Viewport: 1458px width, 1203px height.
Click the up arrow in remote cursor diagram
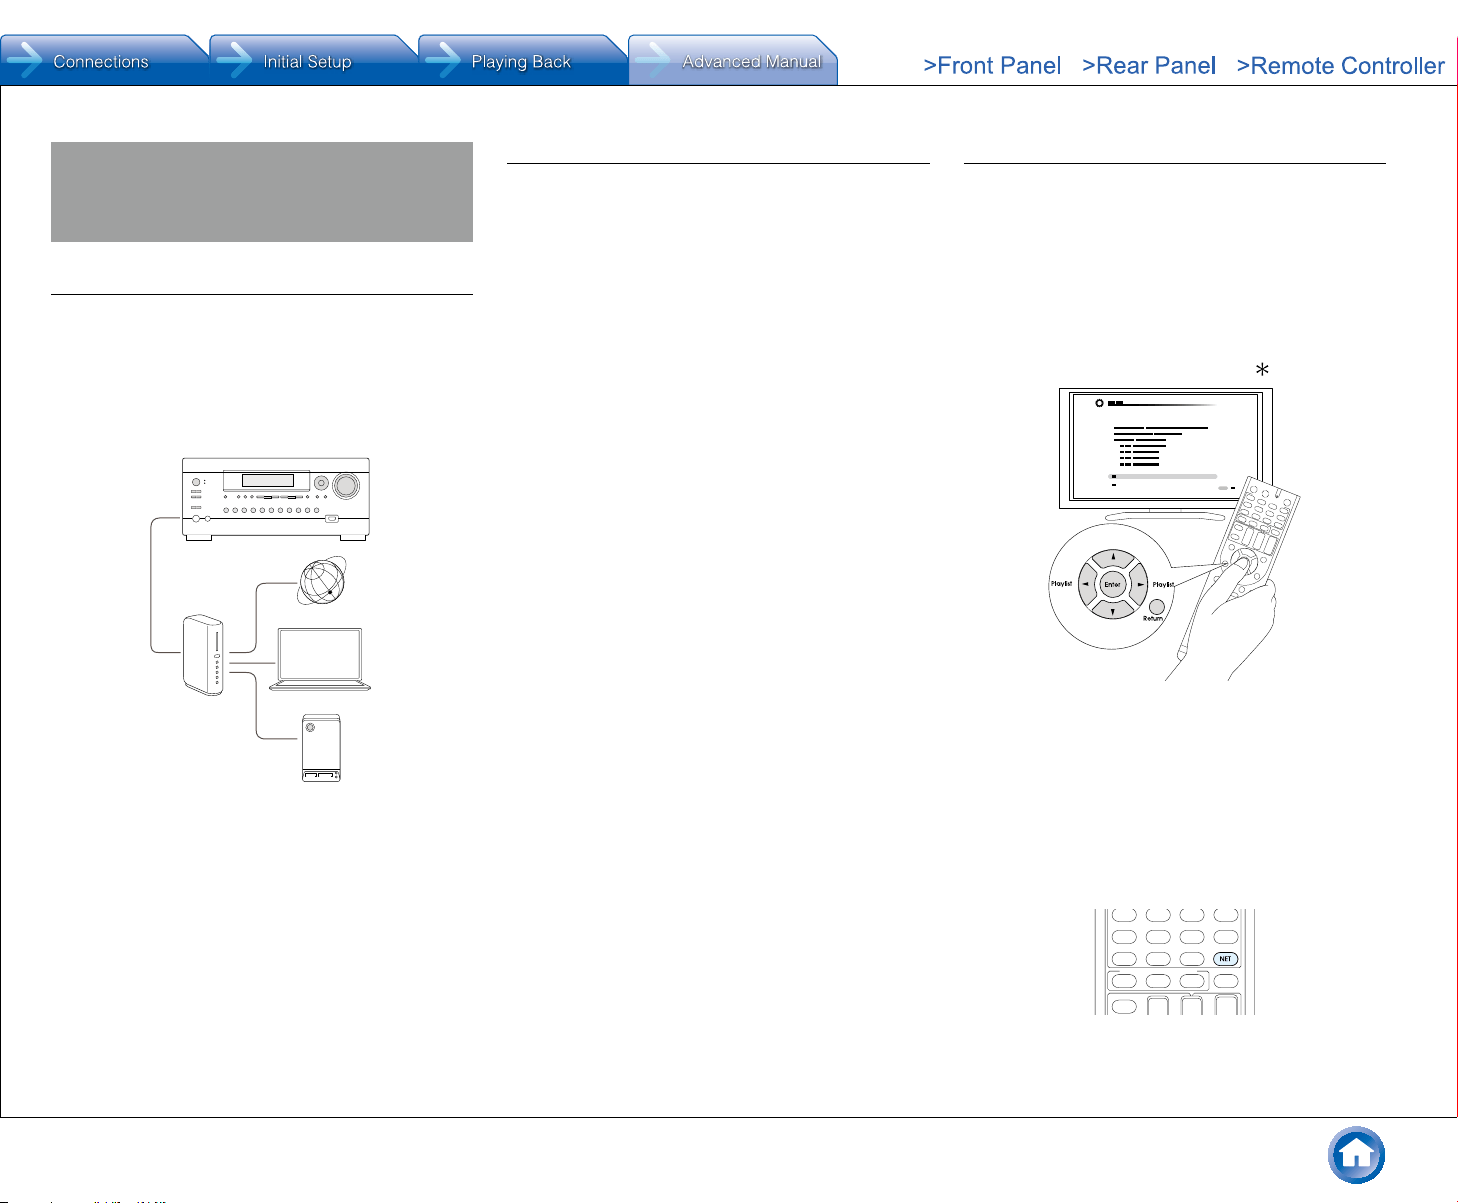(x=1113, y=559)
